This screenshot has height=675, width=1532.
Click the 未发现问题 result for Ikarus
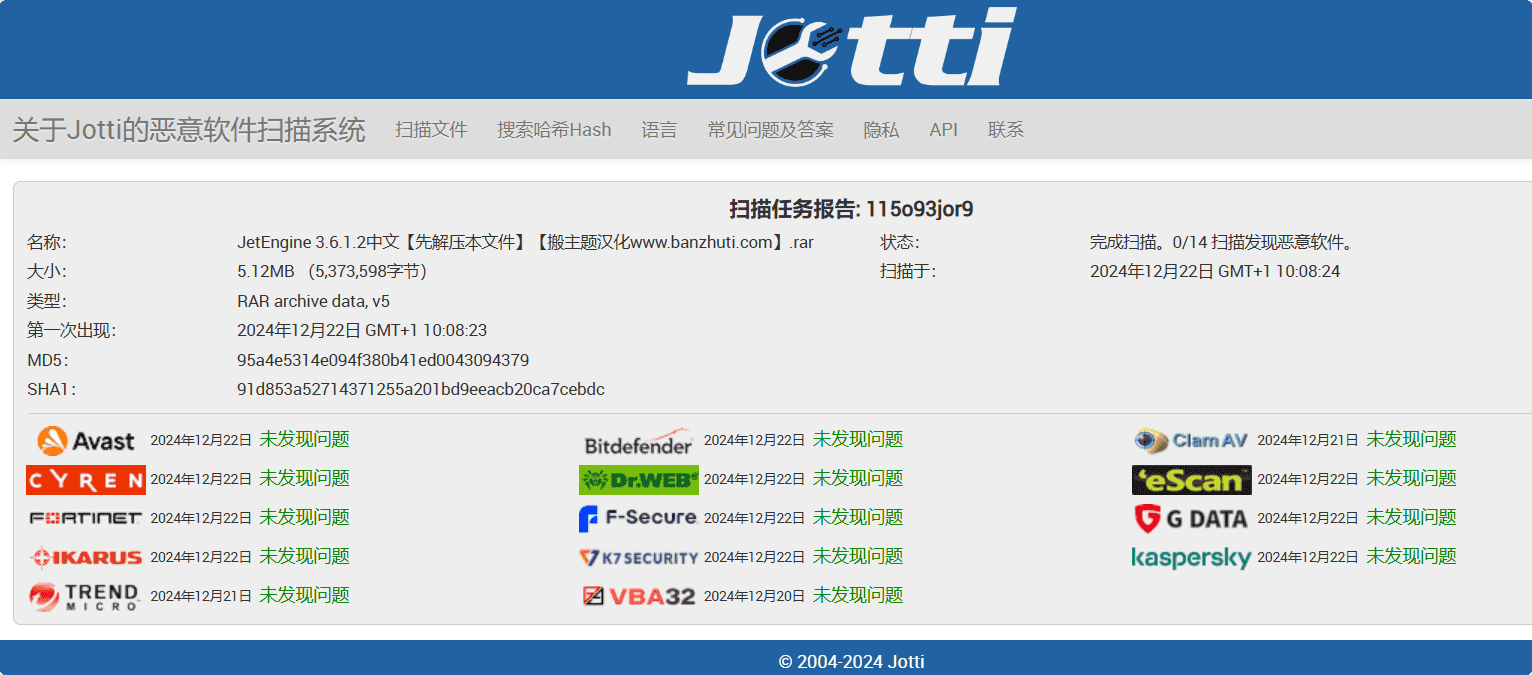pyautogui.click(x=304, y=556)
